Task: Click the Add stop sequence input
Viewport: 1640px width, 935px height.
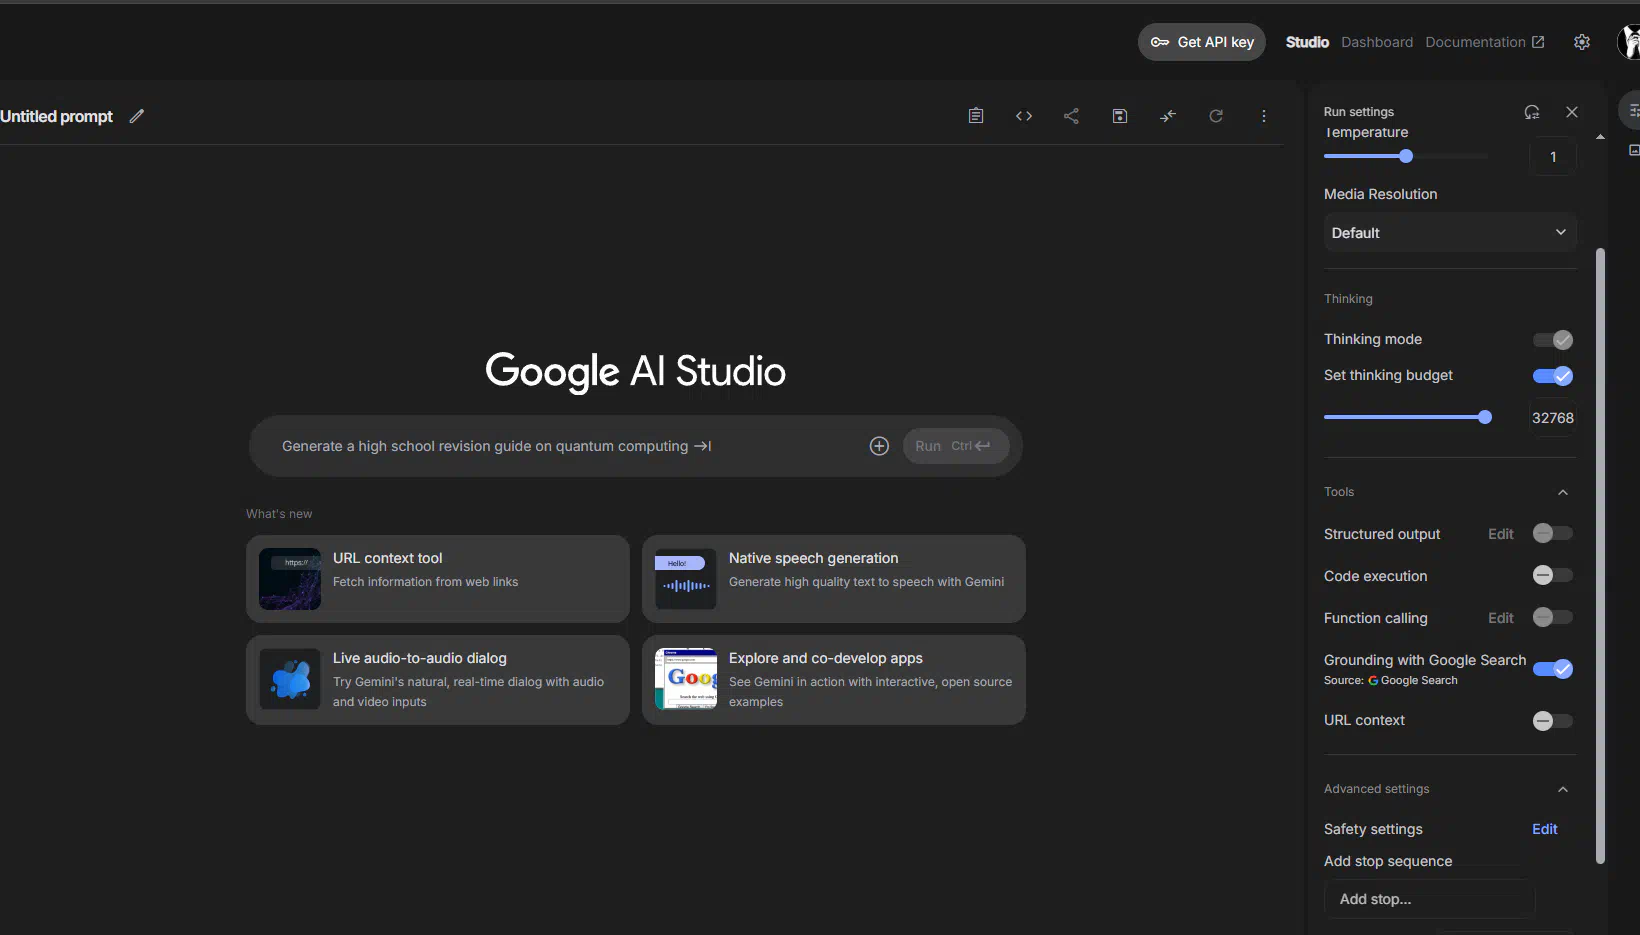Action: click(x=1429, y=899)
